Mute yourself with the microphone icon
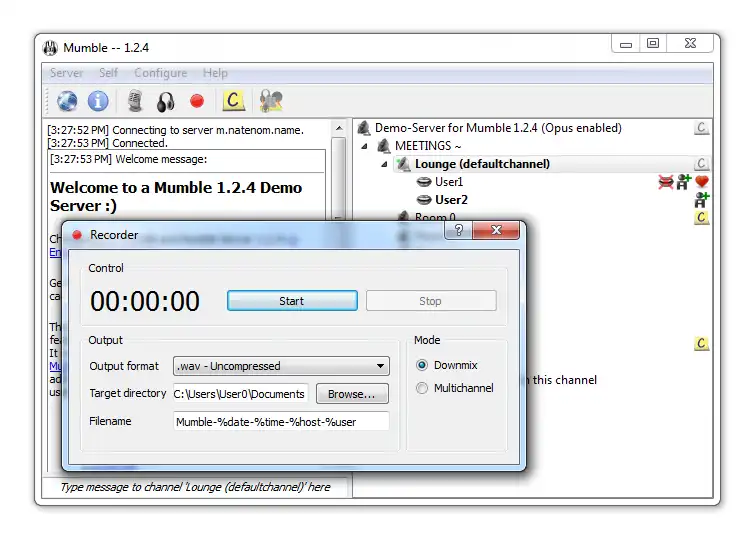The image size is (756, 540). pos(135,101)
